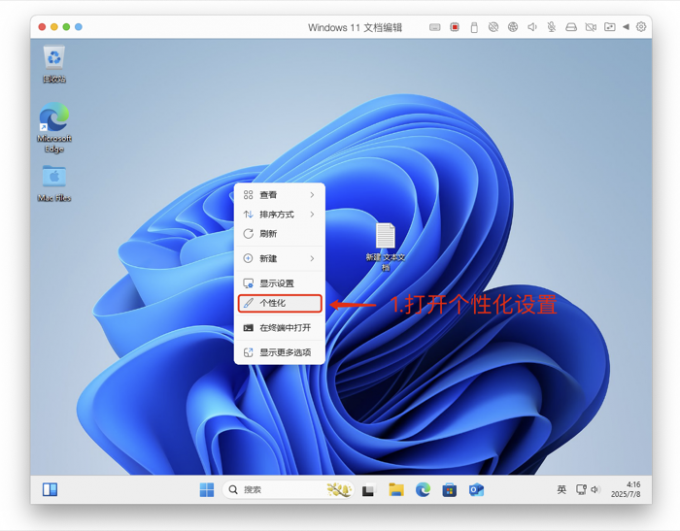Open the hard disk drive icon
This screenshot has width=680, height=531.
pos(571,27)
